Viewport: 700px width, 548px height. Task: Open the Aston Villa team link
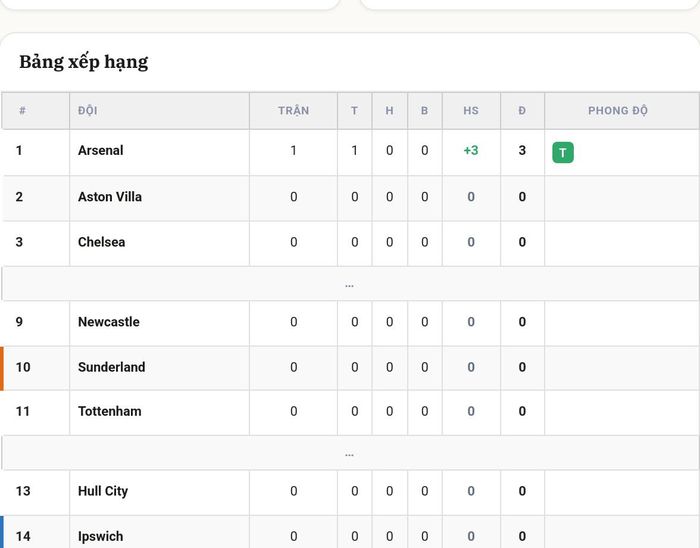coord(110,197)
